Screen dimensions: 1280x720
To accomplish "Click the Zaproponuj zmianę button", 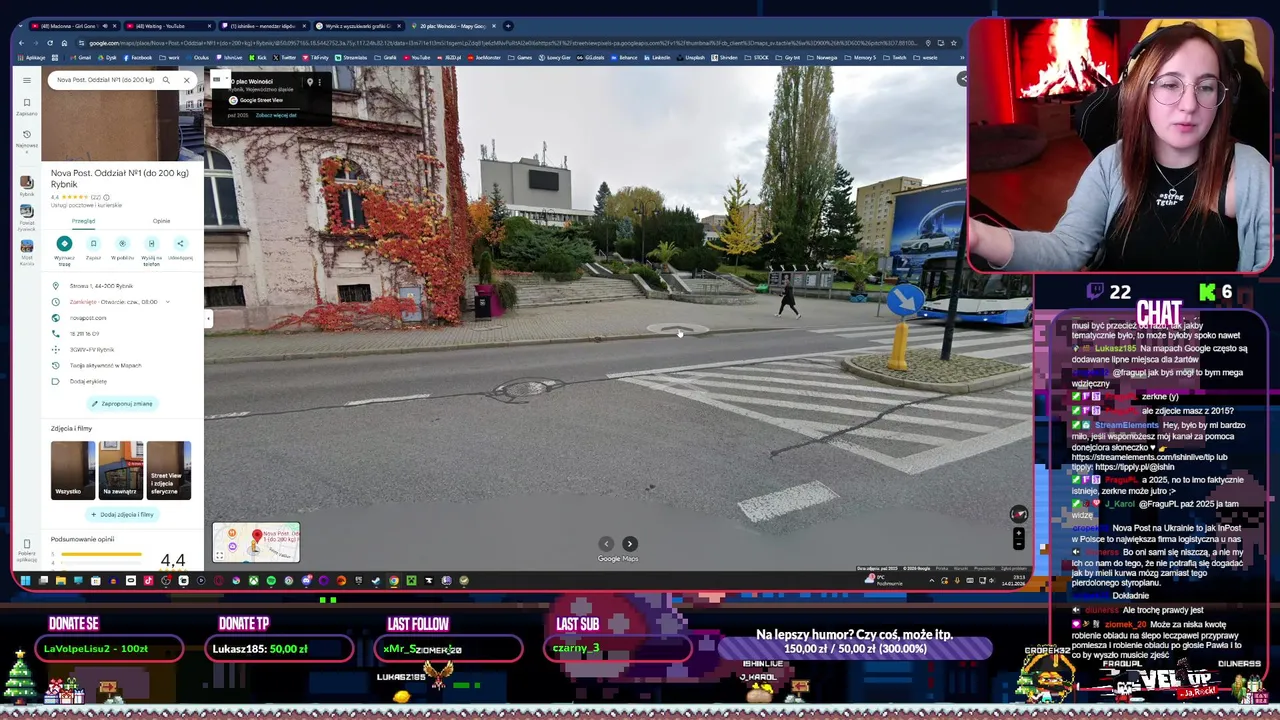I will 121,404.
